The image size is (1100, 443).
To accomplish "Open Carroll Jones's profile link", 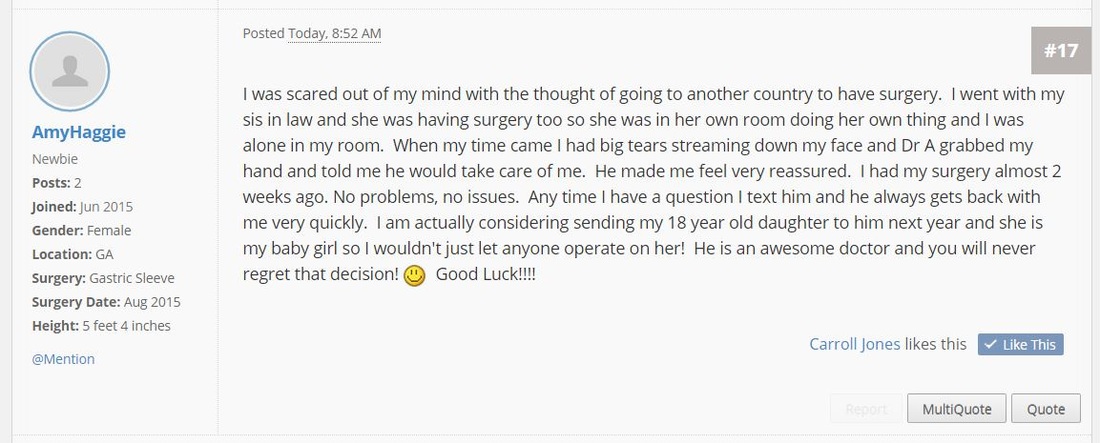I will tap(854, 344).
